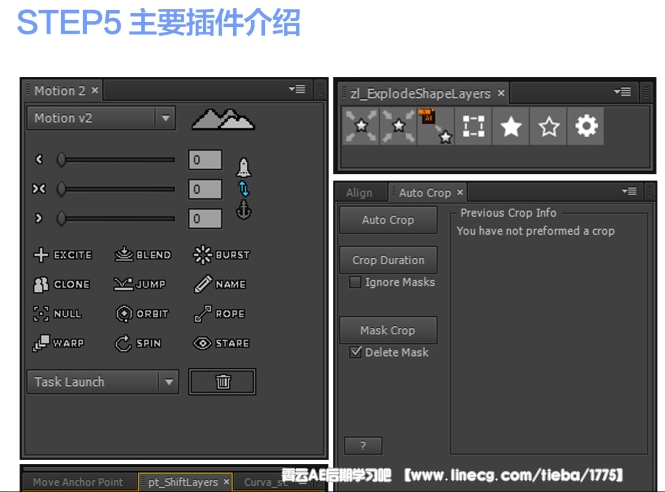
Task: Click the AI file to star icon
Action: click(436, 126)
